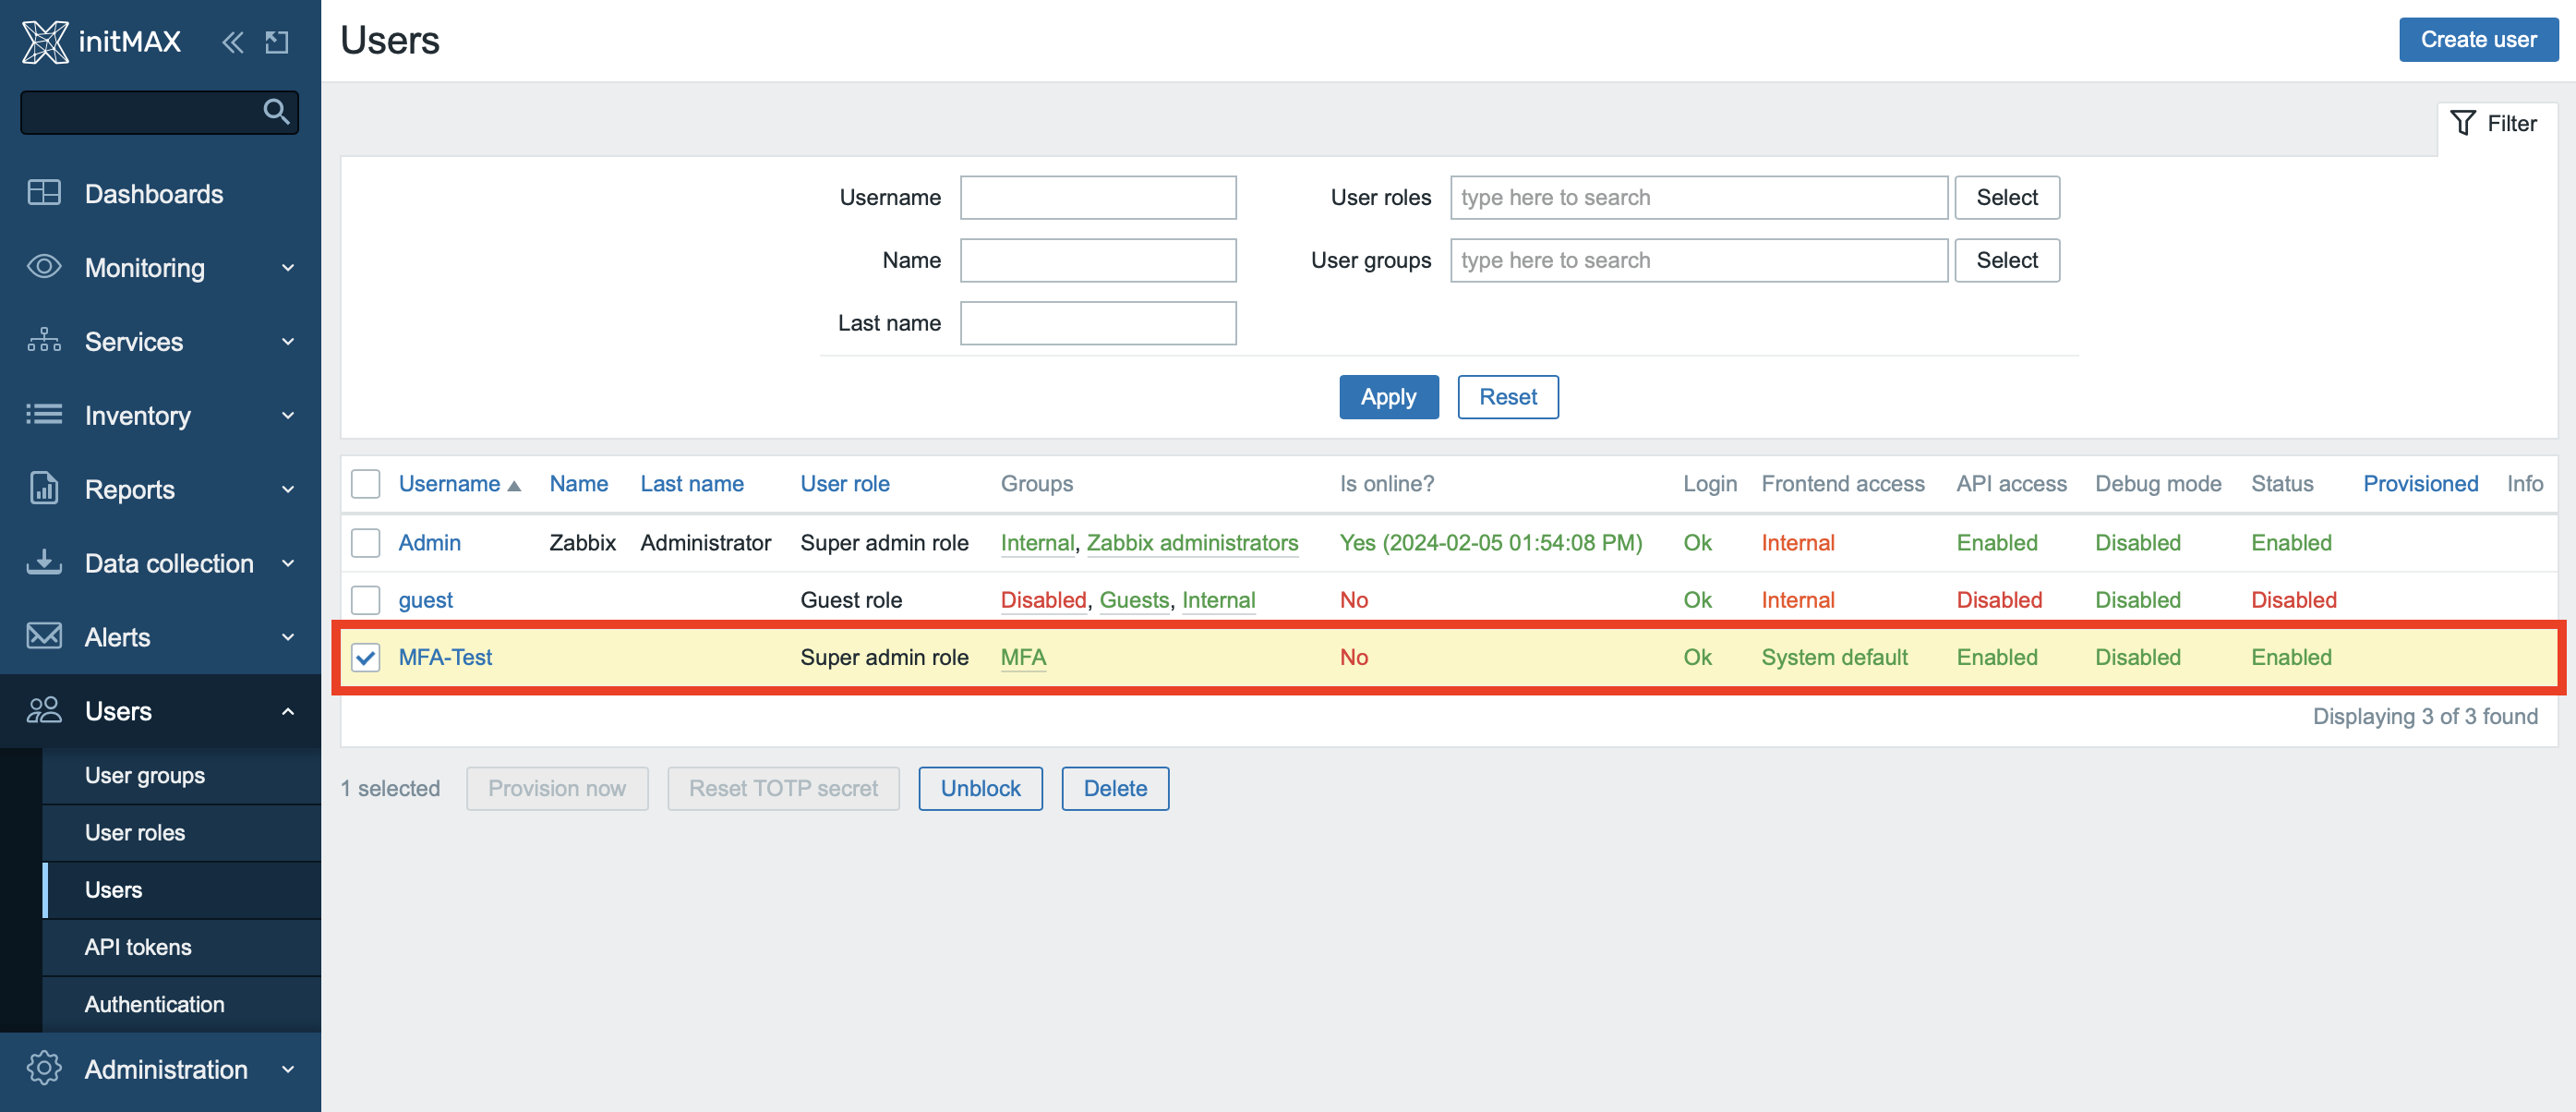2576x1112 pixels.
Task: Collapse the Users section chevron
Action: tap(288, 711)
